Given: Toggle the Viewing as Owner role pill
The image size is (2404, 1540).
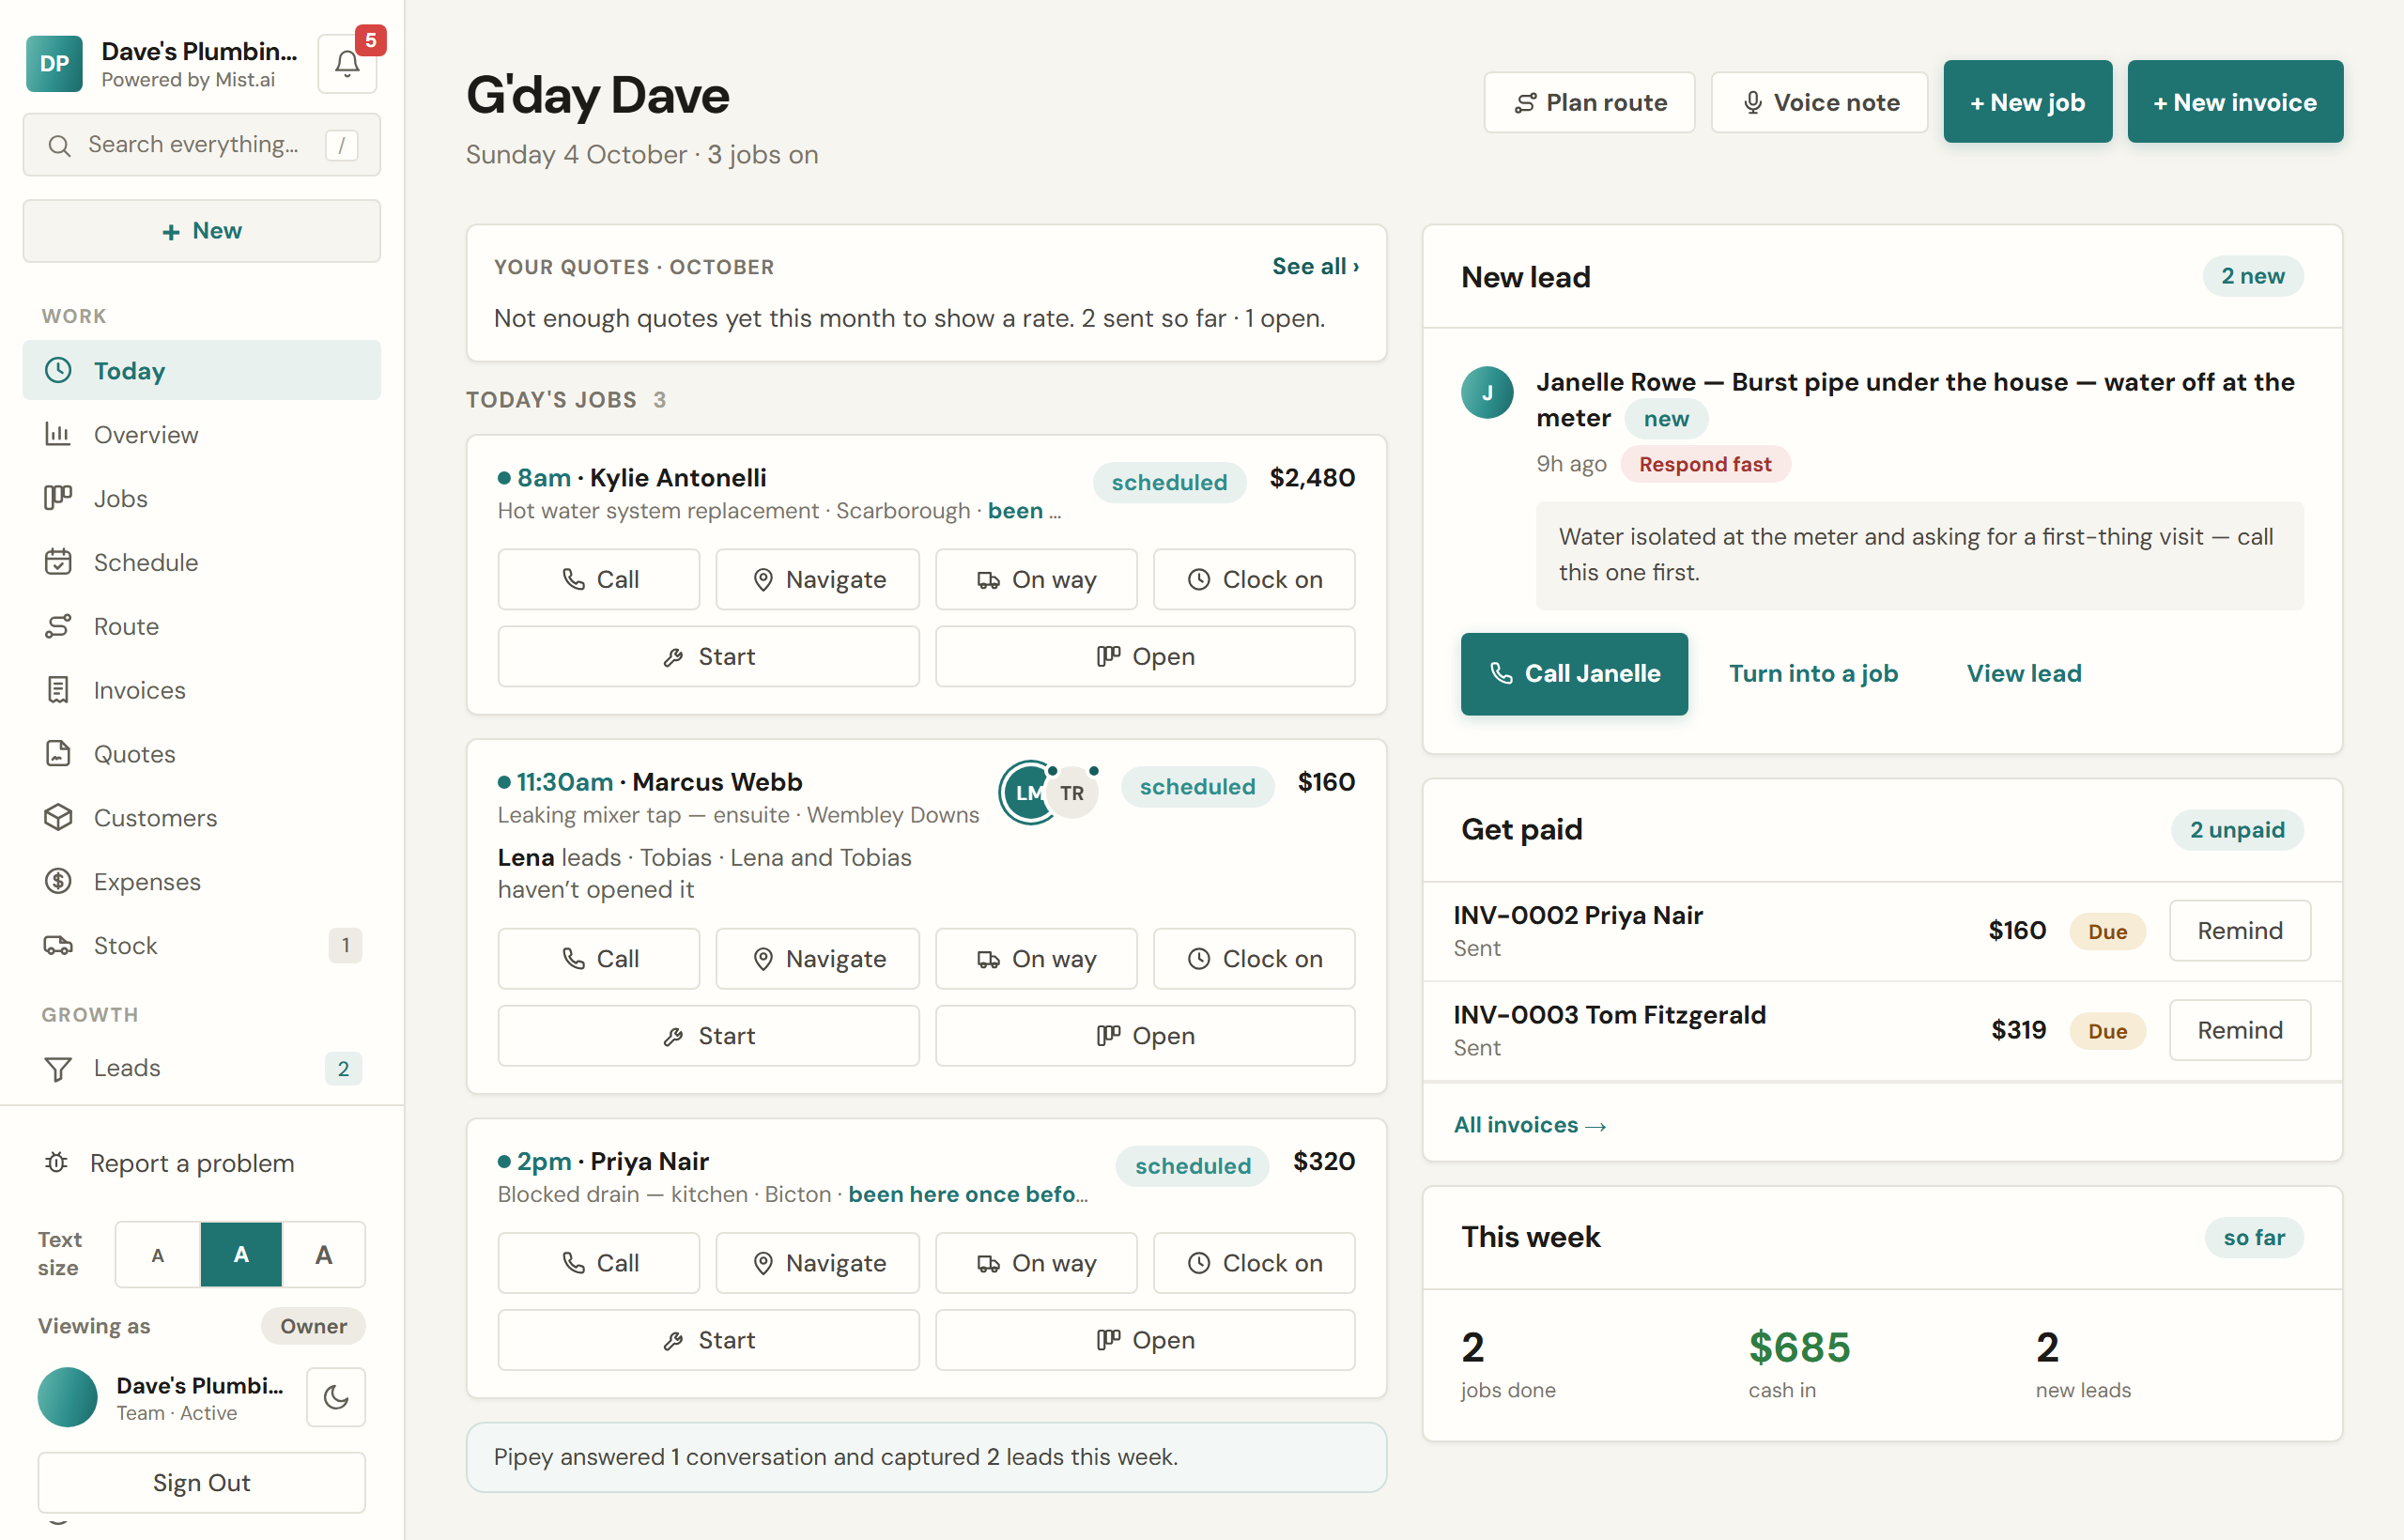Looking at the screenshot, I should tap(313, 1326).
